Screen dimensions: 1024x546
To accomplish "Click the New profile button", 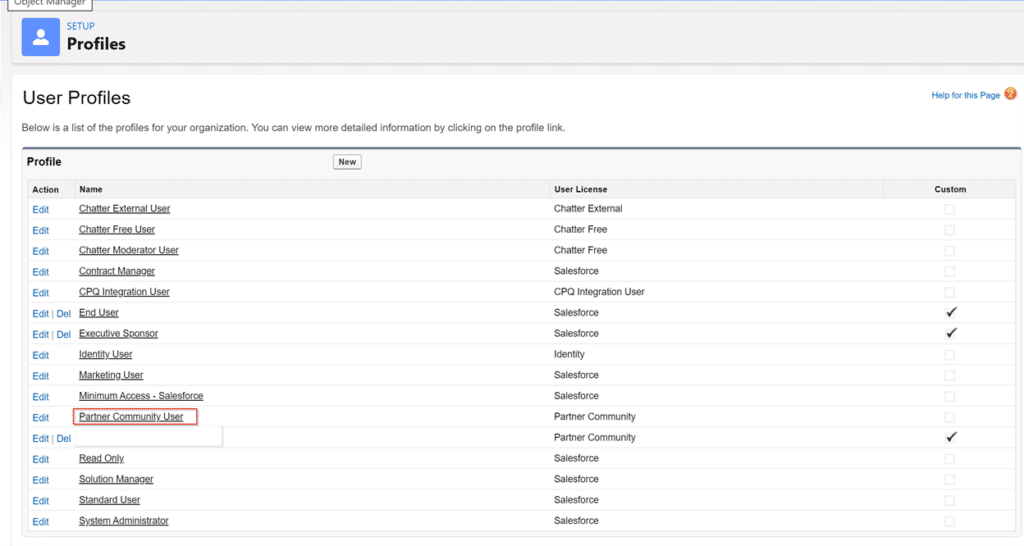I will (347, 162).
